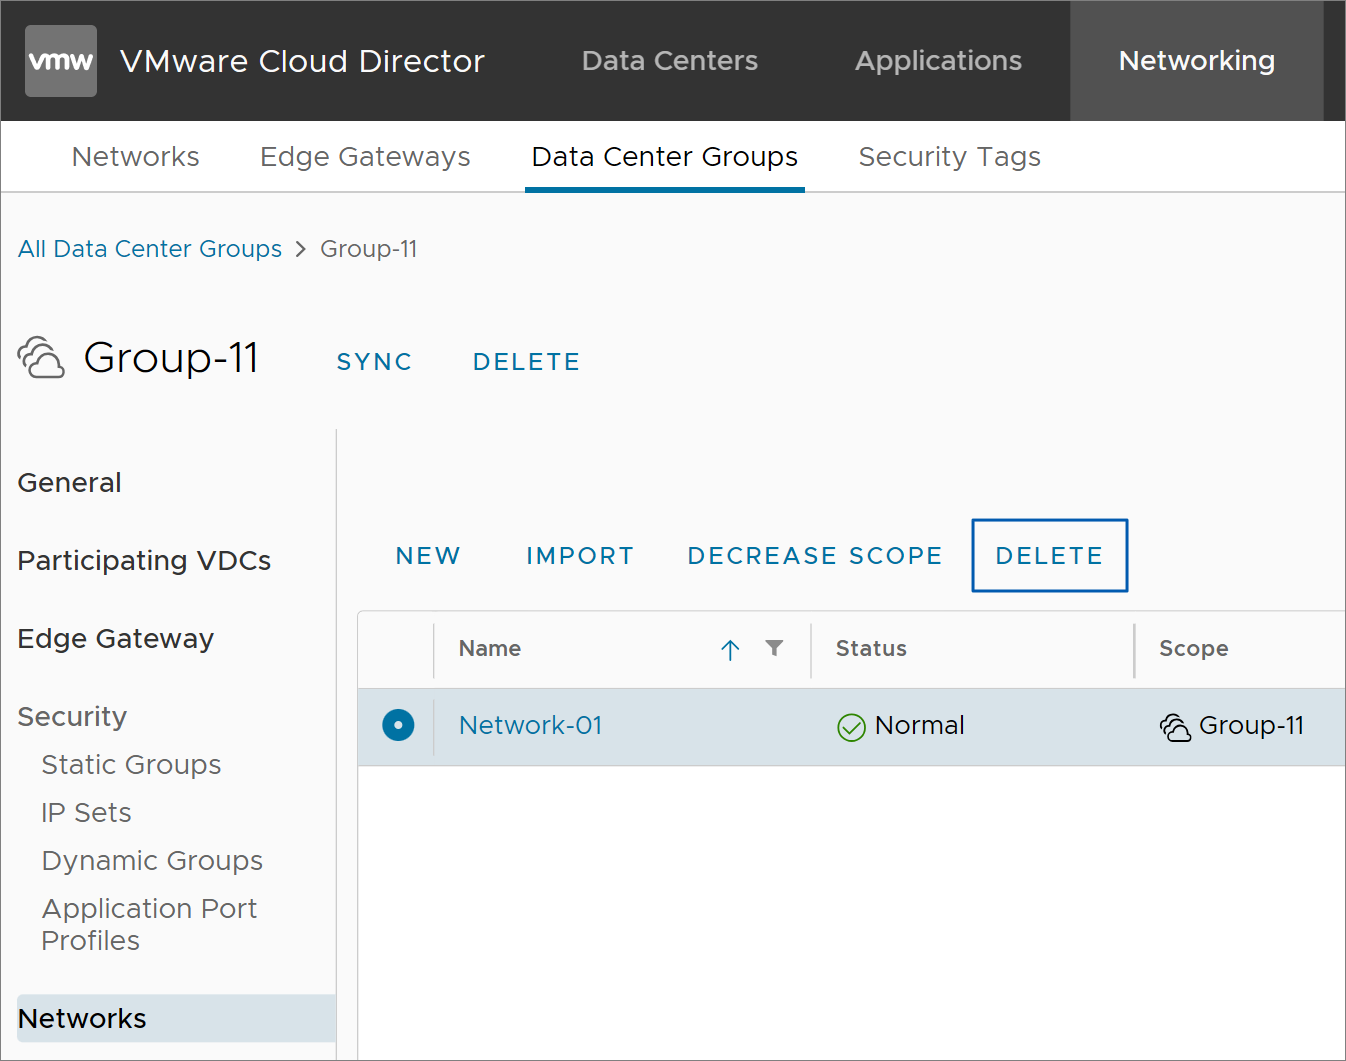Click the Scope cloud icon beside Group-11

point(1175,727)
